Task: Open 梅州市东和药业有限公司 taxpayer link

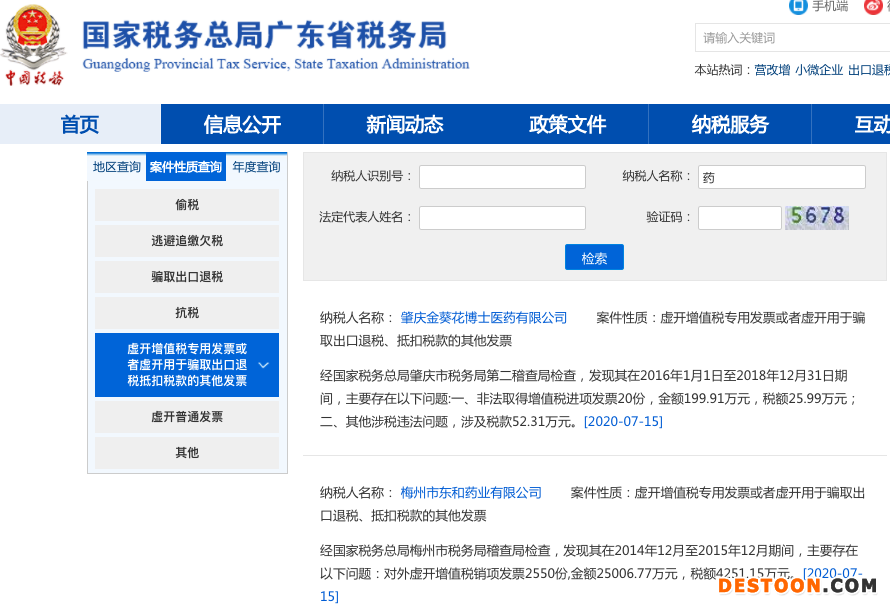Action: [x=471, y=493]
